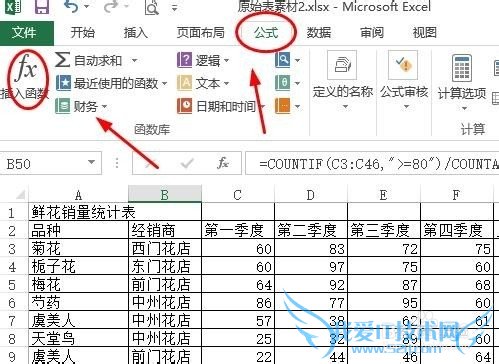This screenshot has width=499, height=364.
Task: Switch to the Insert (插入) tab
Action: pos(135,33)
